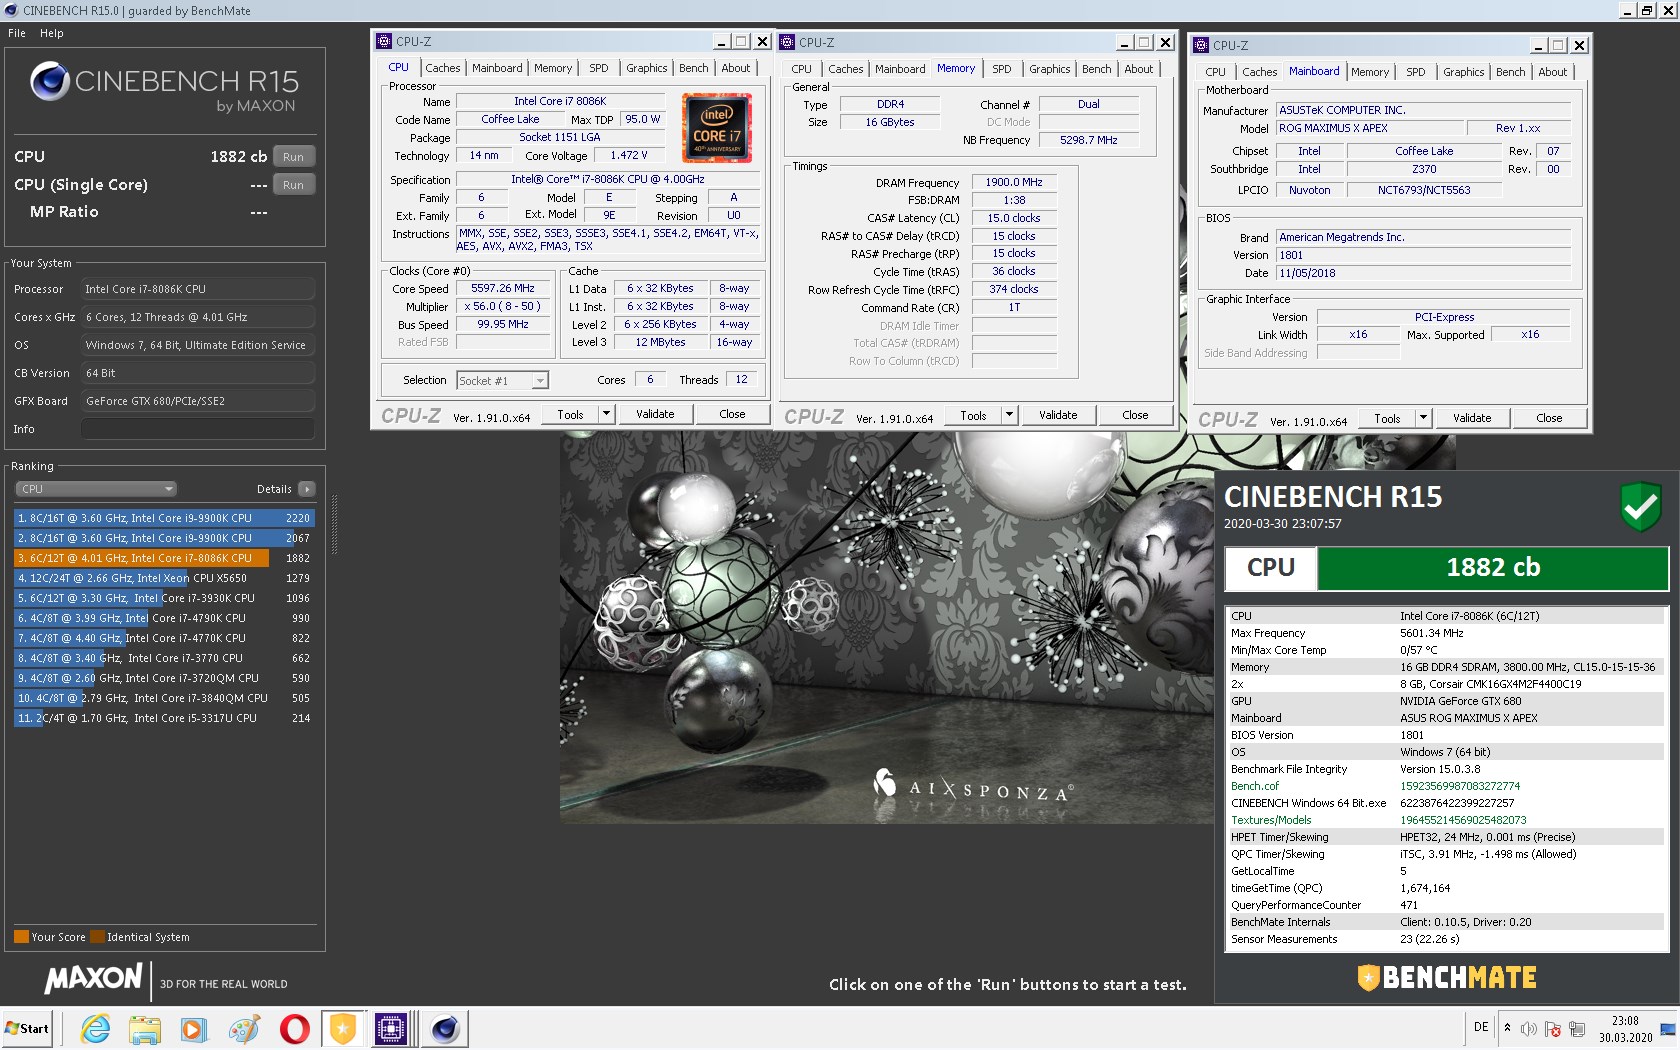Screen dimensions: 1680x1050
Task: Open the Help menu
Action: (x=52, y=33)
